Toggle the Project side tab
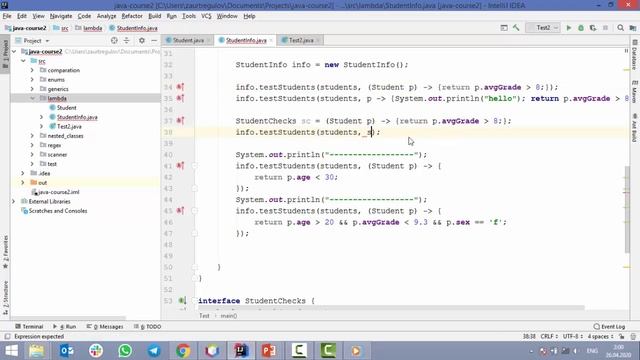Viewport: 640px width, 360px height. (x=5, y=53)
